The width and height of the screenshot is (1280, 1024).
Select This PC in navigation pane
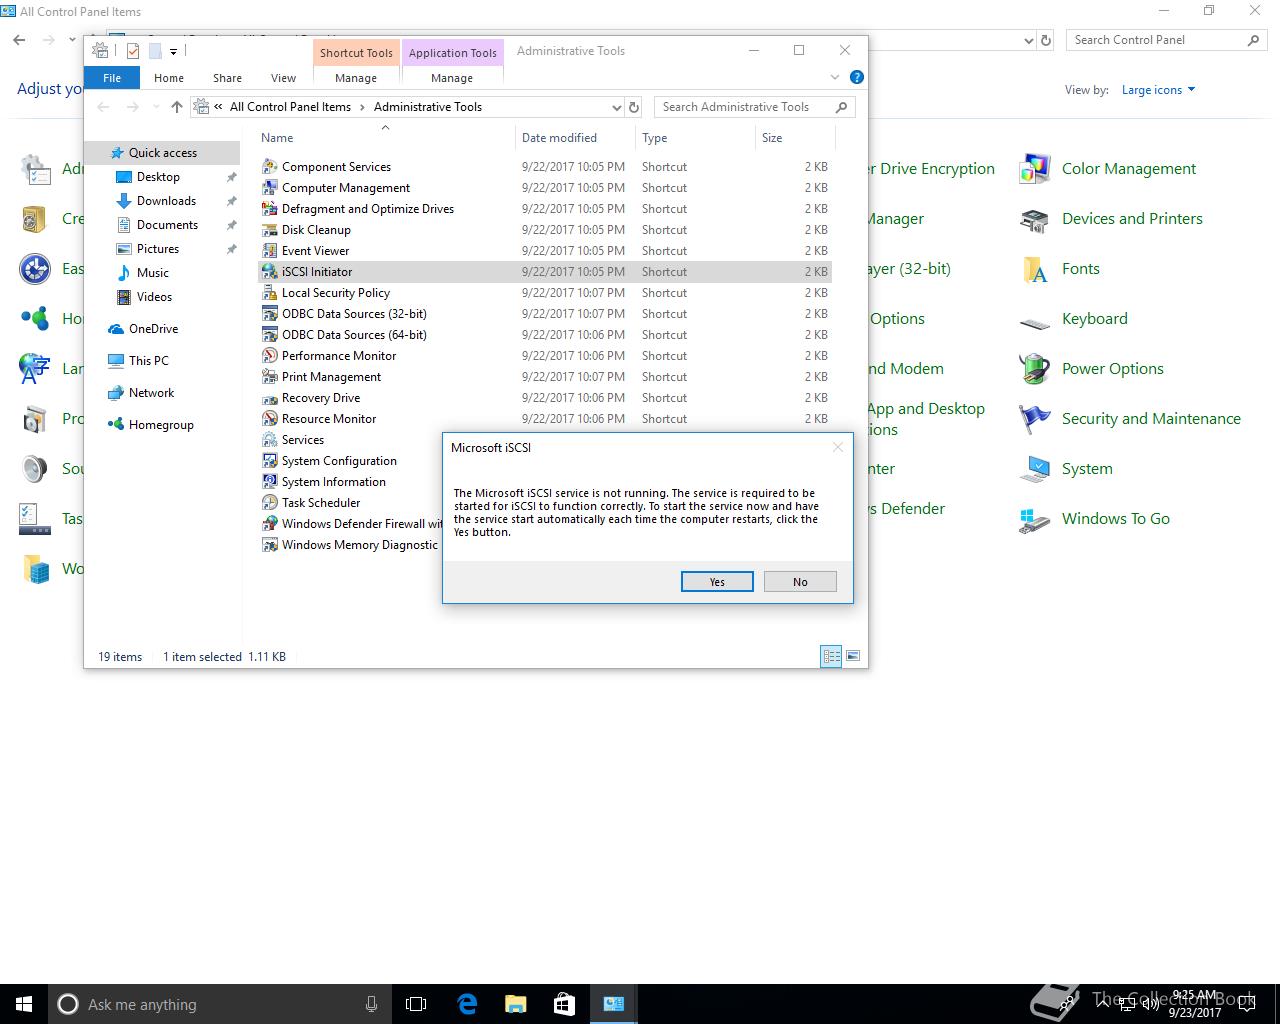148,361
